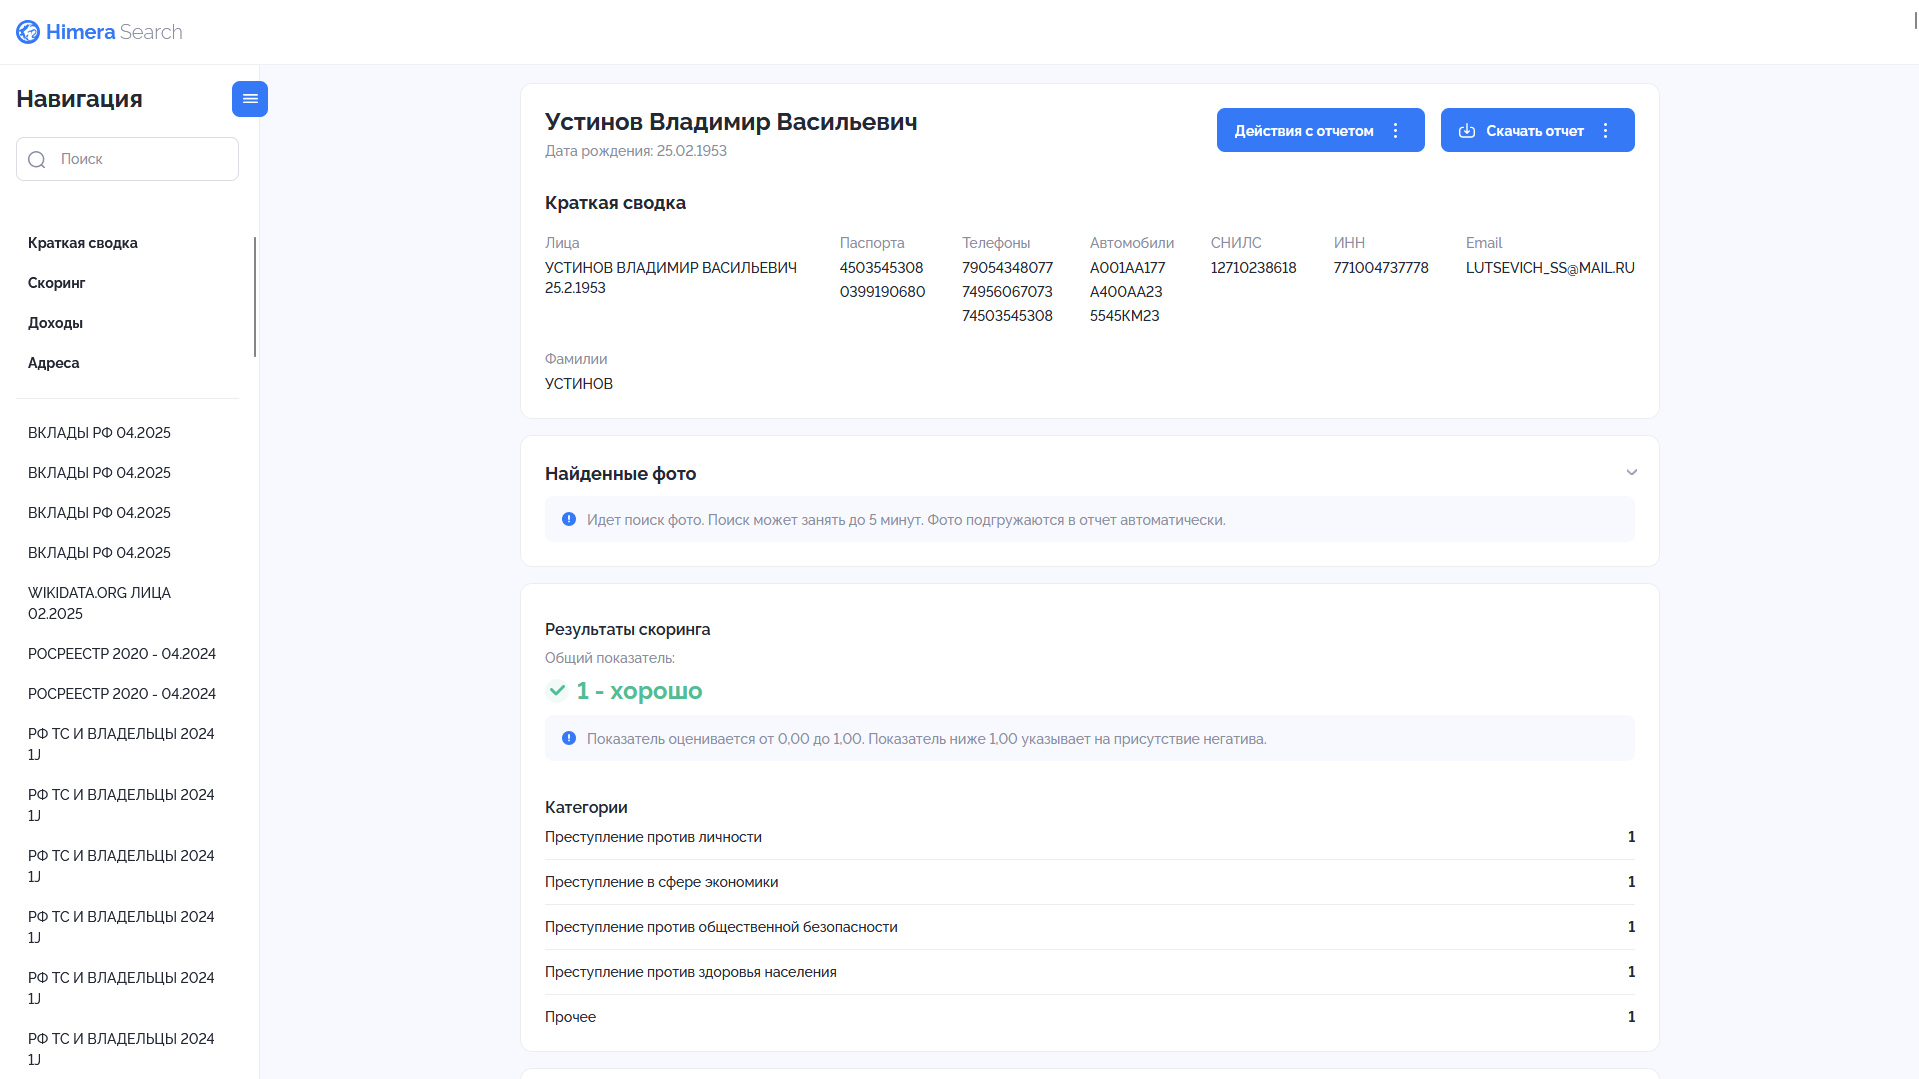Click the sidebar navigation scrollbar
1919x1079 pixels.
(x=255, y=296)
